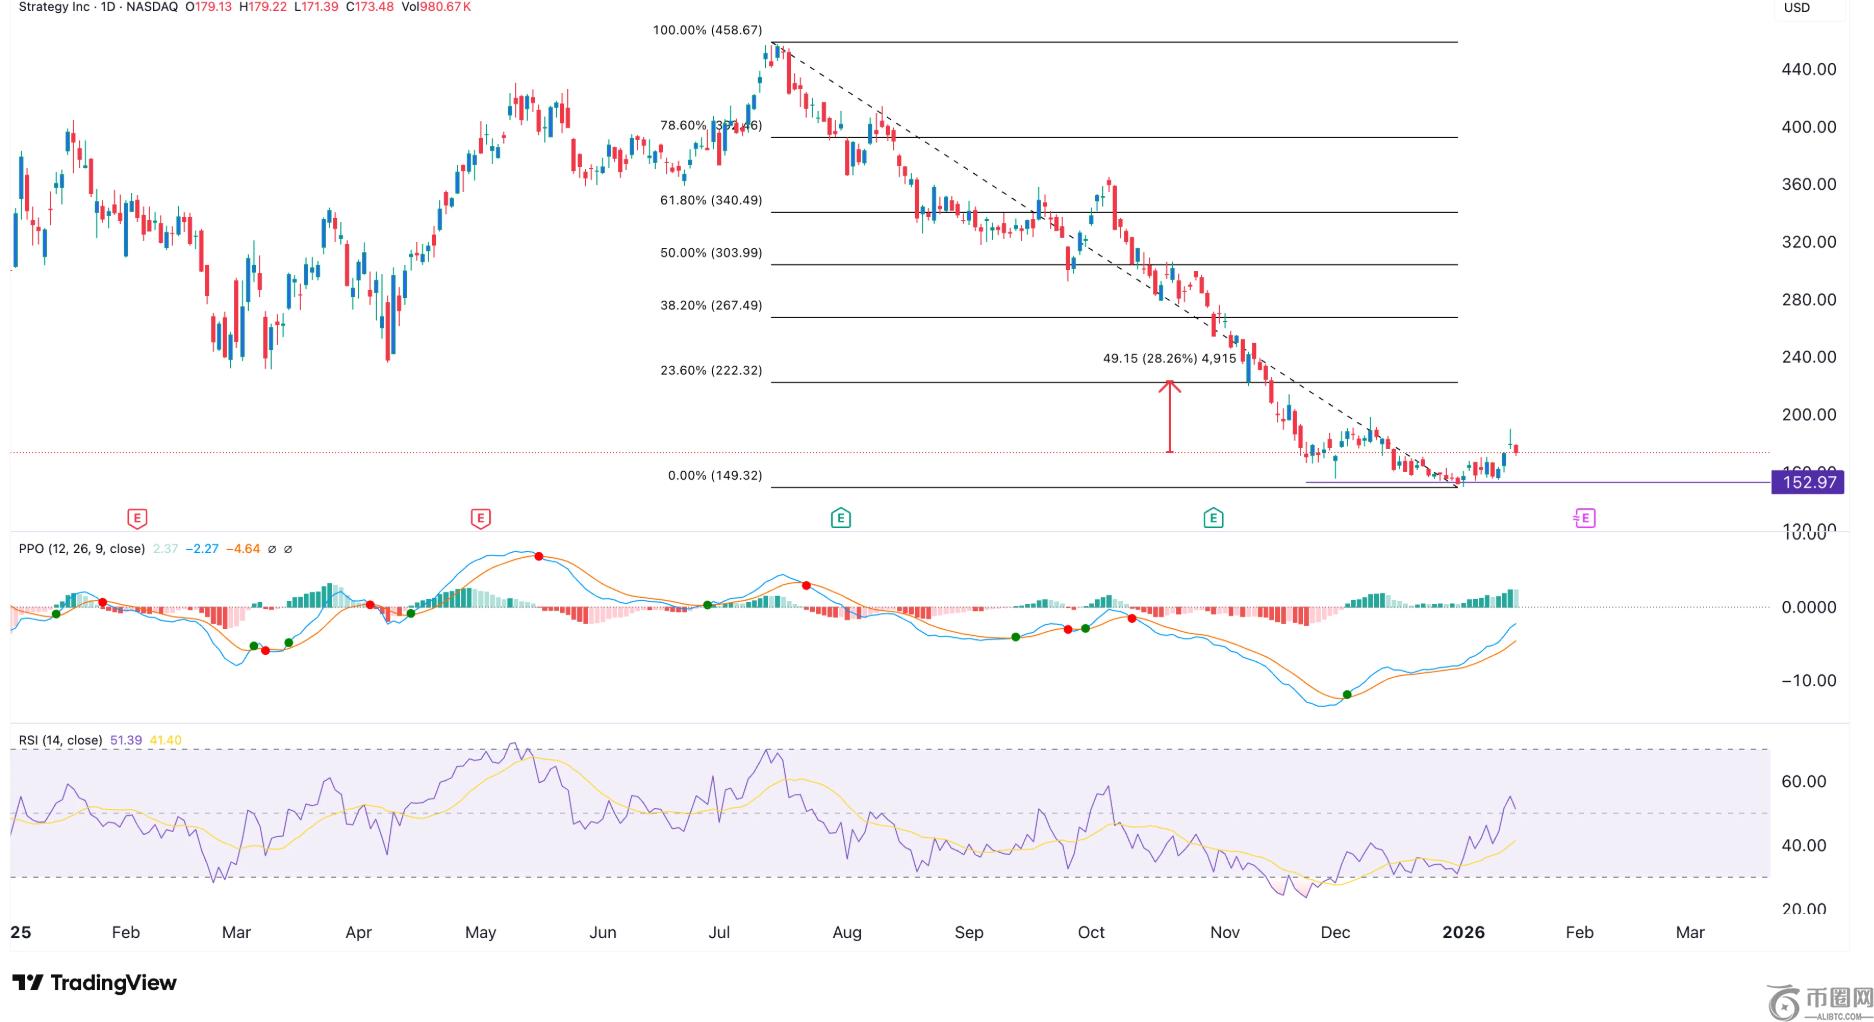1874x1022 pixels.
Task: Select the 23.60% (222.32) Fibonacci level label
Action: pyautogui.click(x=710, y=370)
